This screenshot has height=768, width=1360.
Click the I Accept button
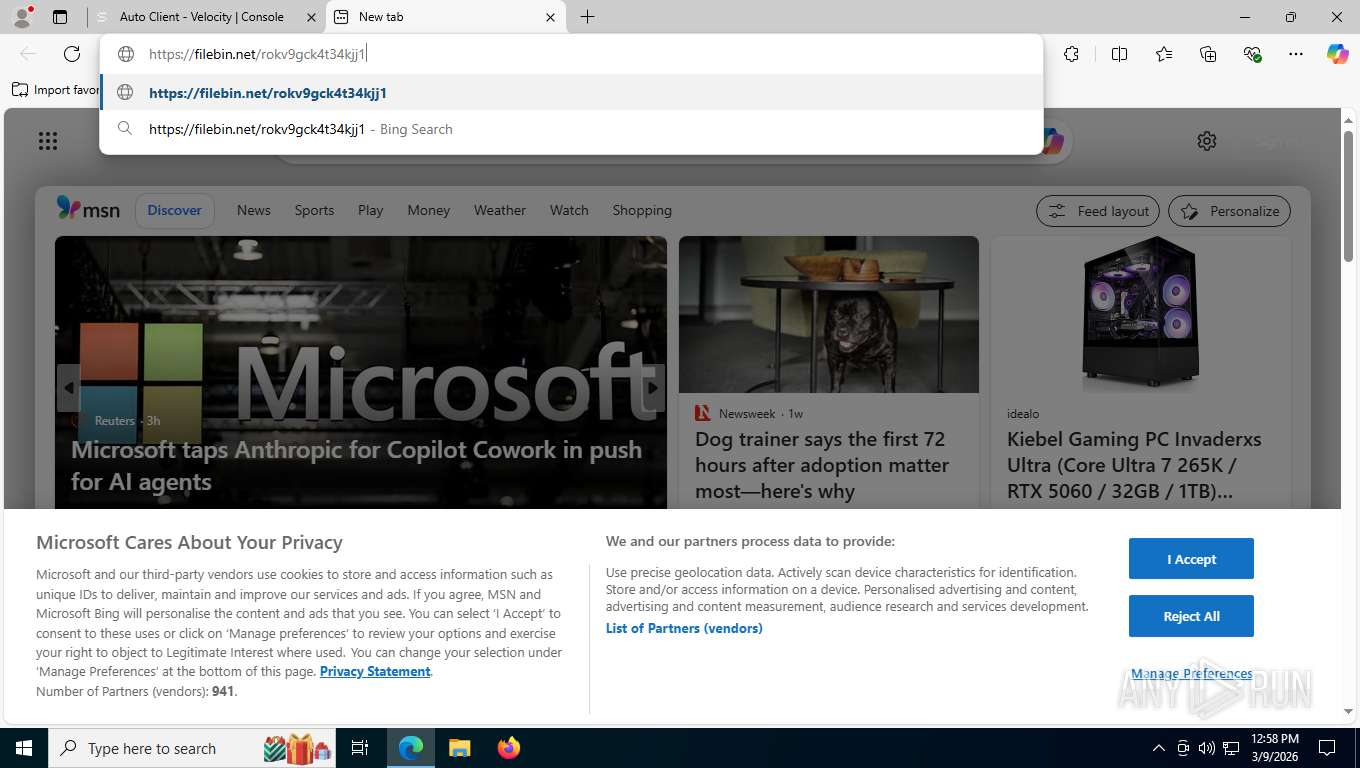1191,559
